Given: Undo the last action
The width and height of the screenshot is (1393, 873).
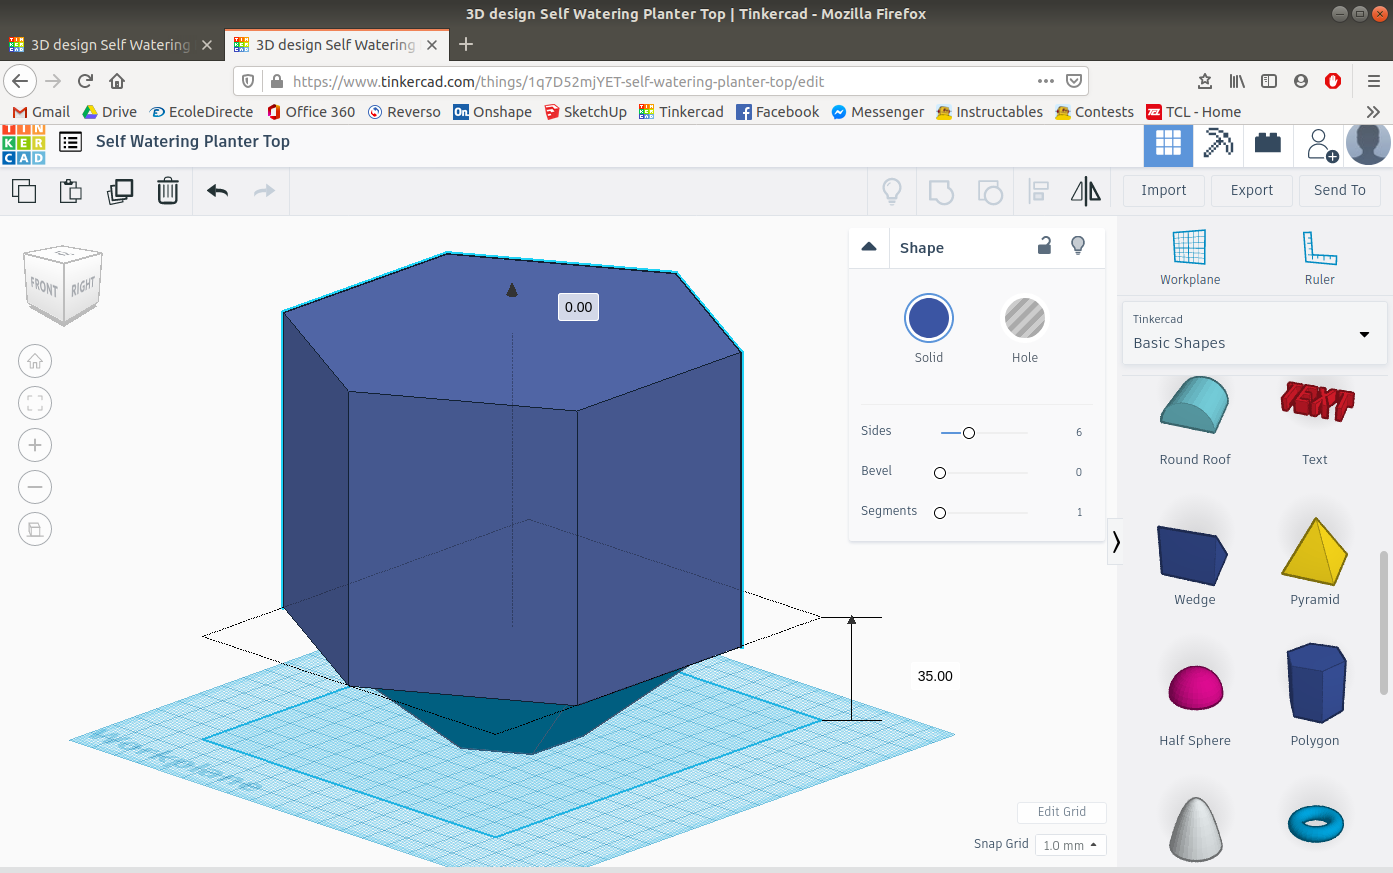Looking at the screenshot, I should pos(218,190).
